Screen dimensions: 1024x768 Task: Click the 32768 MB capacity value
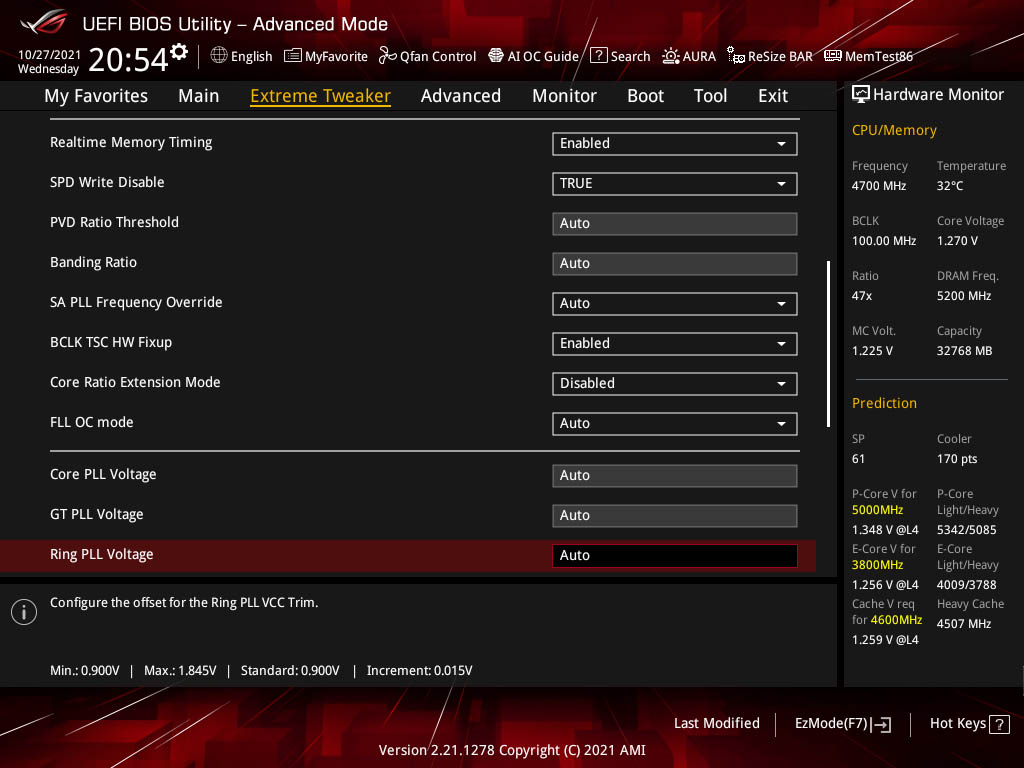(965, 351)
